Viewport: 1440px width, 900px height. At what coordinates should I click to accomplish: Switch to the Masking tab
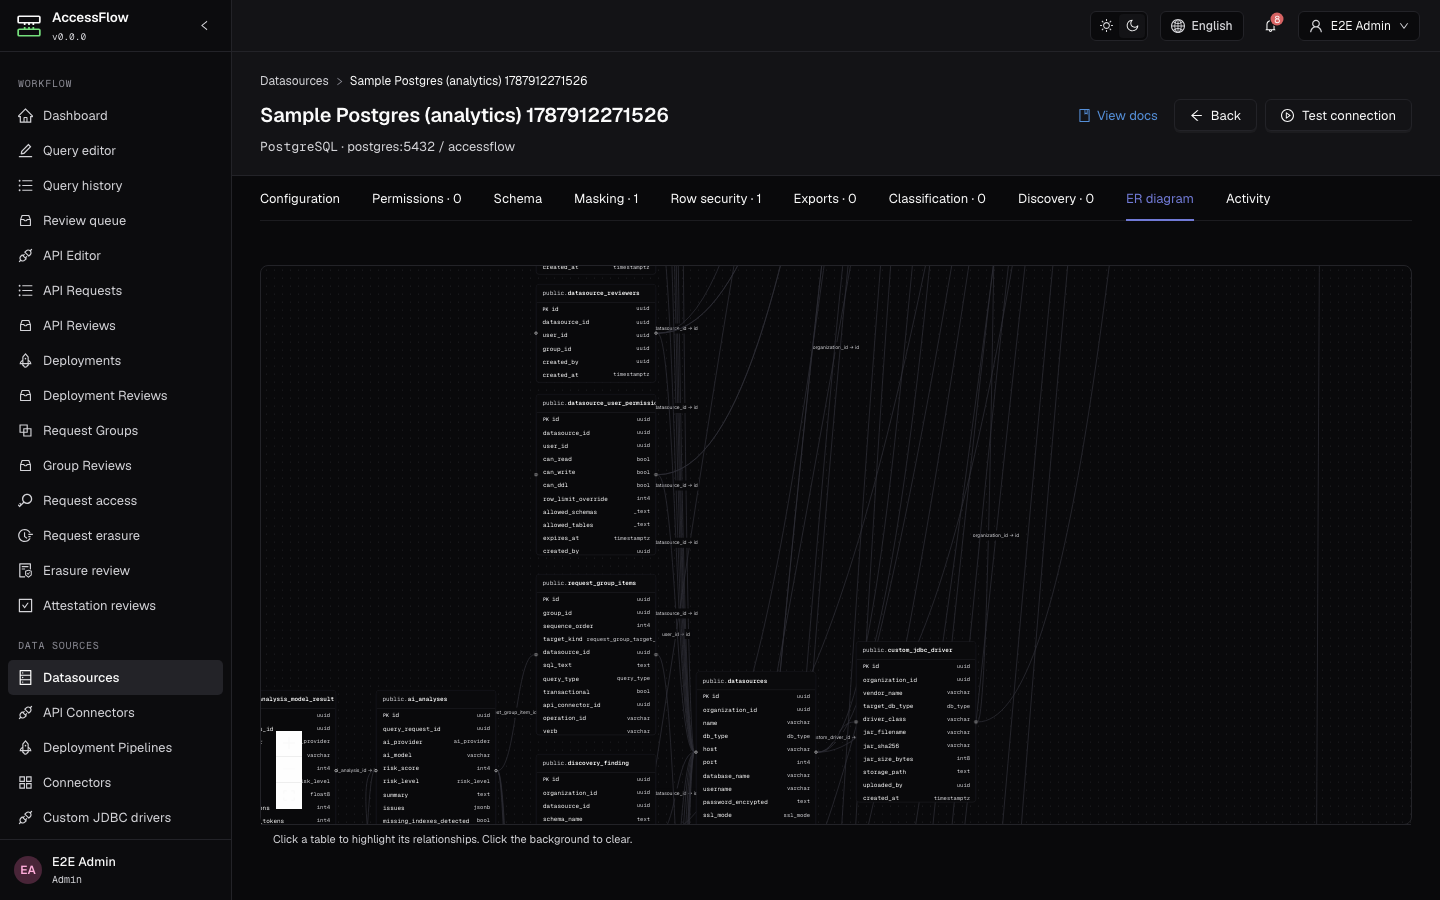pos(606,199)
